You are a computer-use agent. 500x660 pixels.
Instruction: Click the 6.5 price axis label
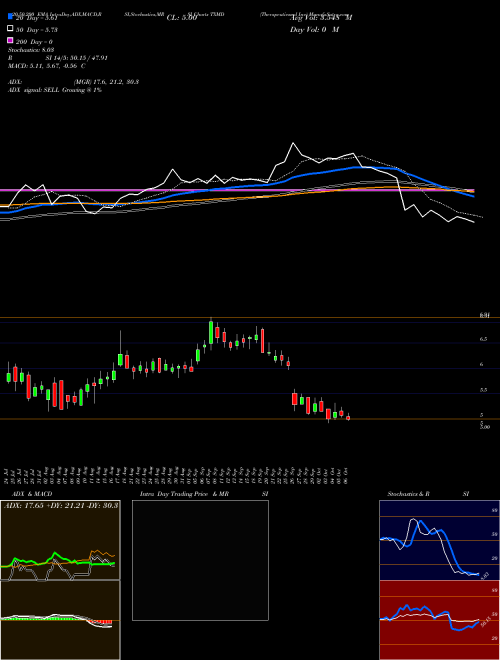coord(483,339)
